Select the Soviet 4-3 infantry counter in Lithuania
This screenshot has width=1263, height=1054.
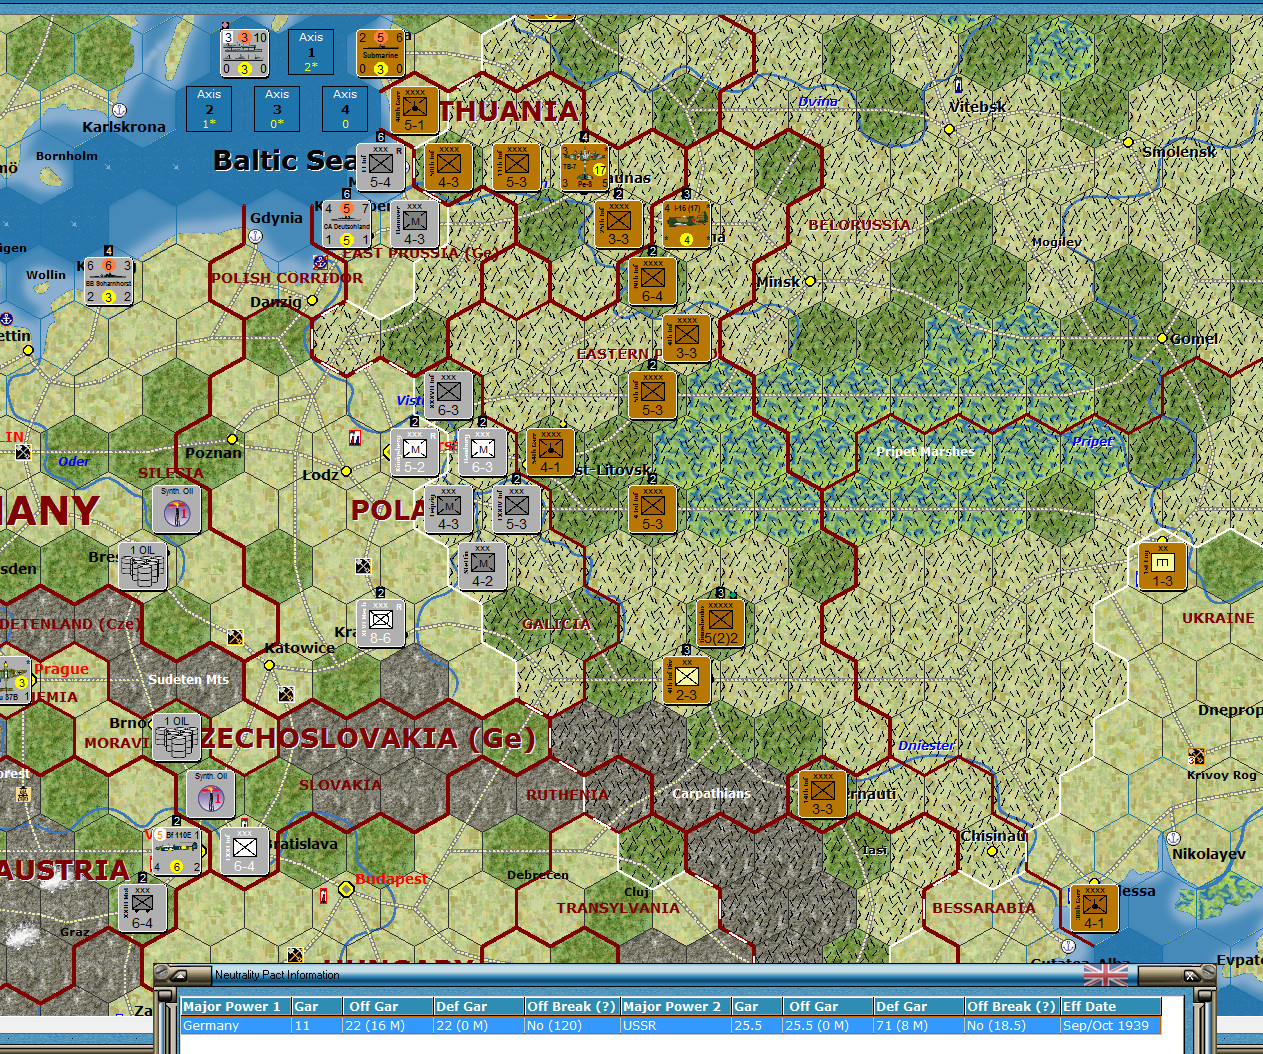coord(448,167)
